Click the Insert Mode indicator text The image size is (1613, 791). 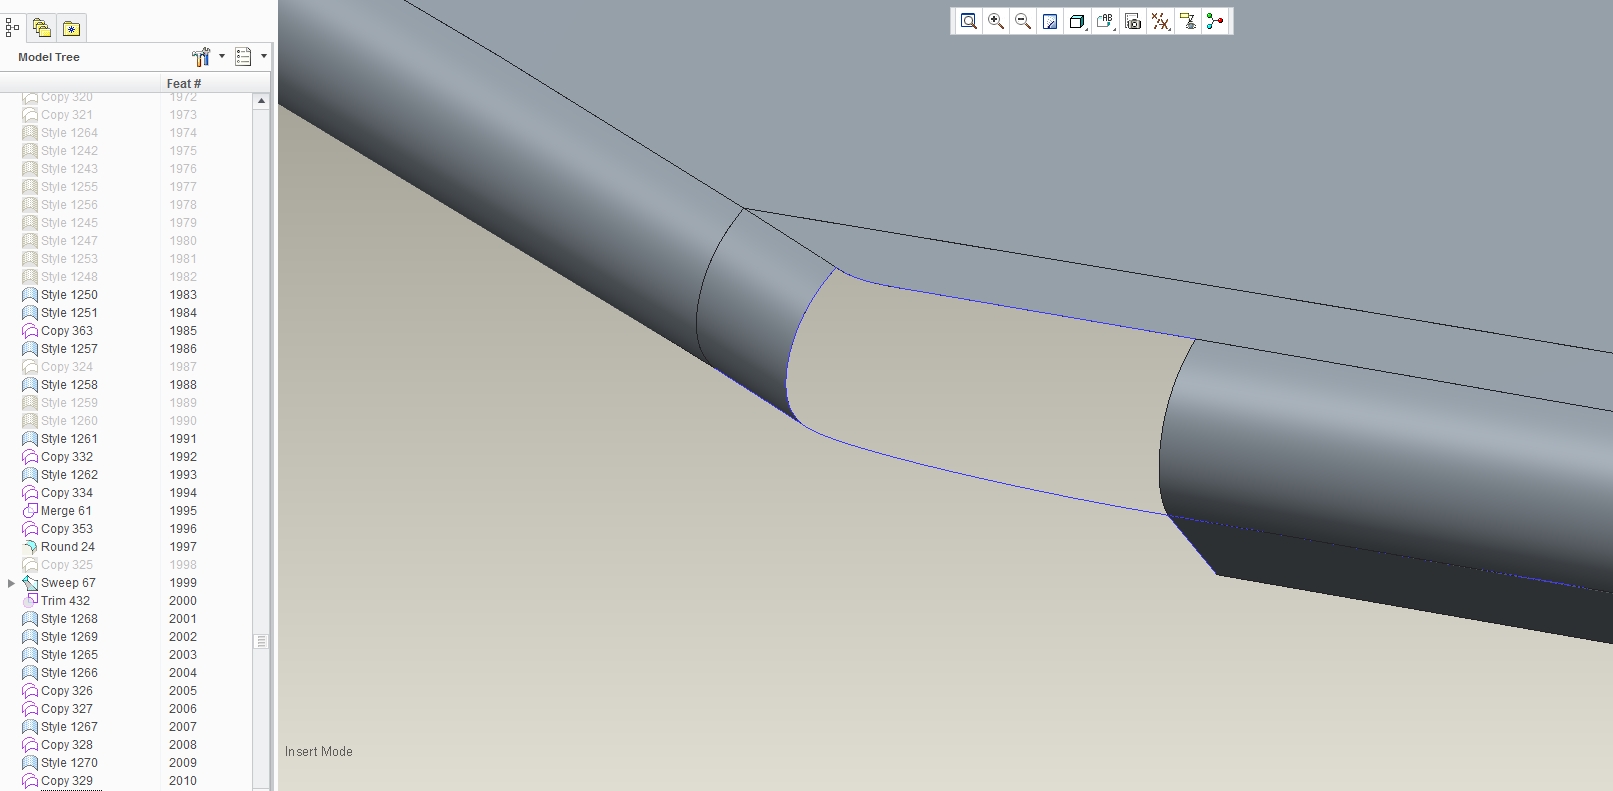click(x=319, y=752)
